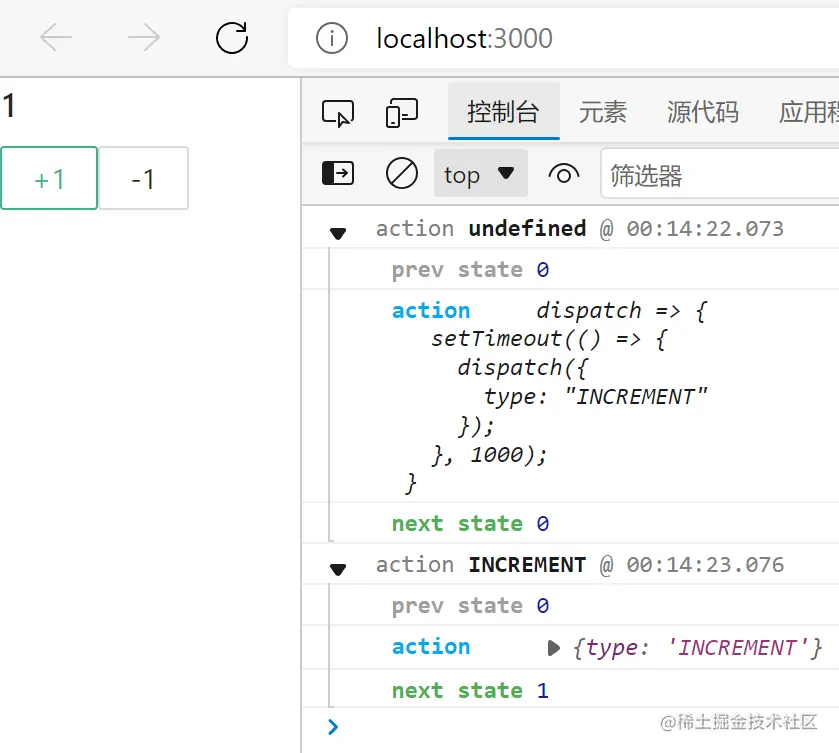Viewport: 839px width, 753px height.
Task: Focus the 筛选器 filter field
Action: point(720,174)
